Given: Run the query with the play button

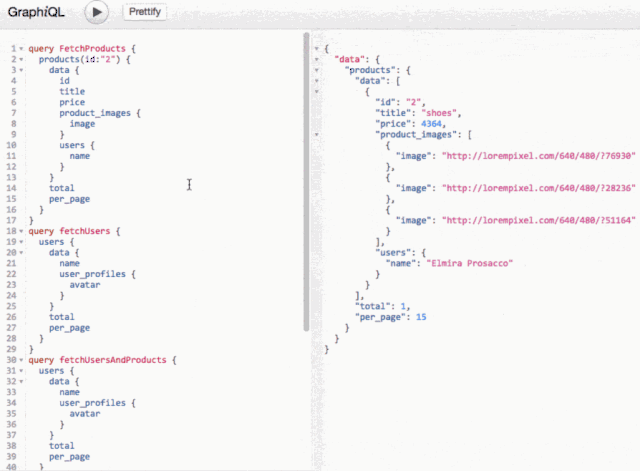Looking at the screenshot, I should 97,12.
